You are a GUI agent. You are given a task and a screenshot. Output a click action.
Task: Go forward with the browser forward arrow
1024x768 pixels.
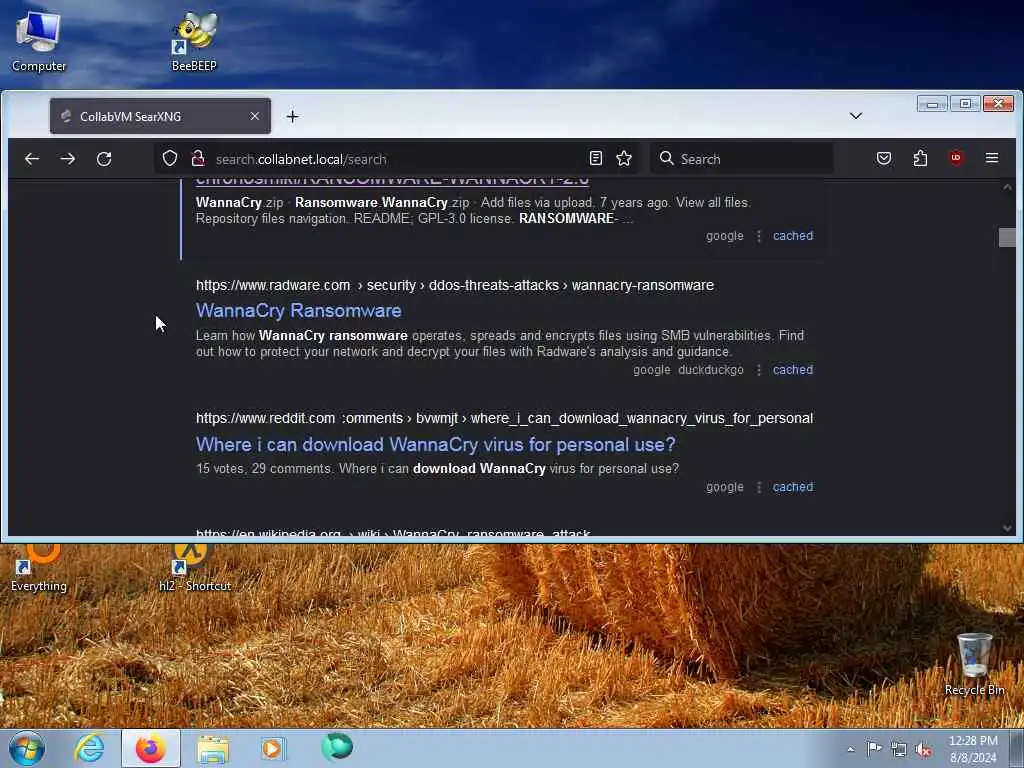click(x=68, y=159)
